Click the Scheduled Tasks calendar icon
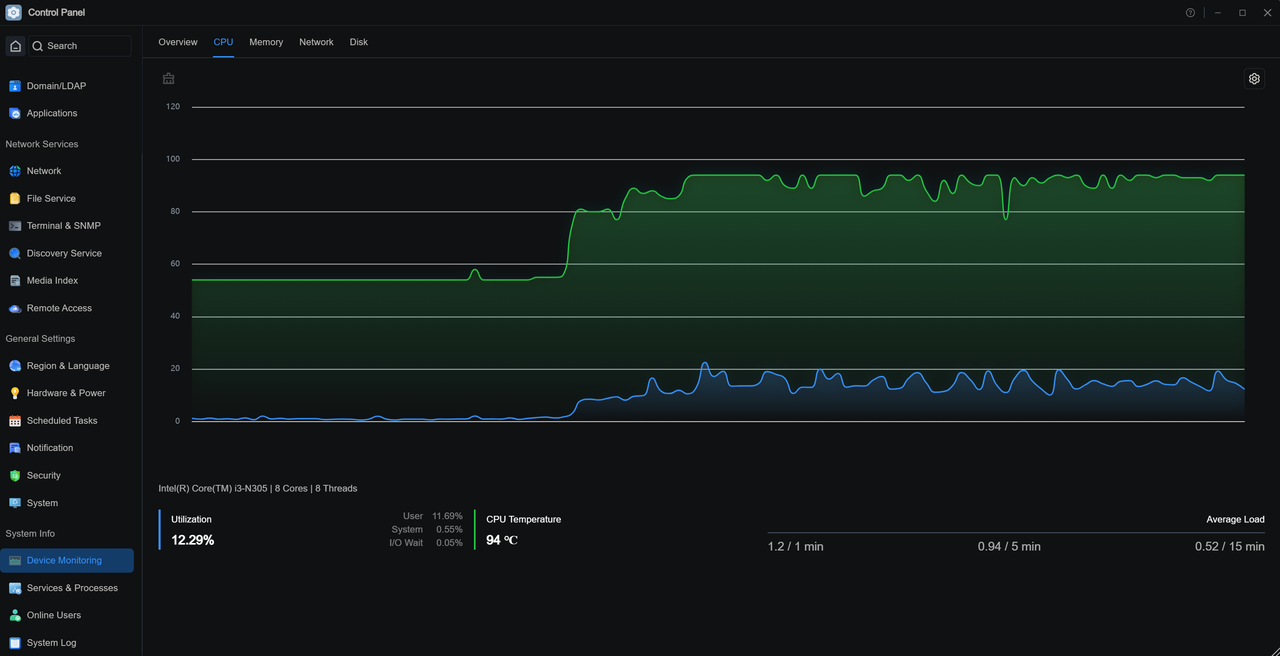This screenshot has width=1280, height=656. click(x=15, y=421)
